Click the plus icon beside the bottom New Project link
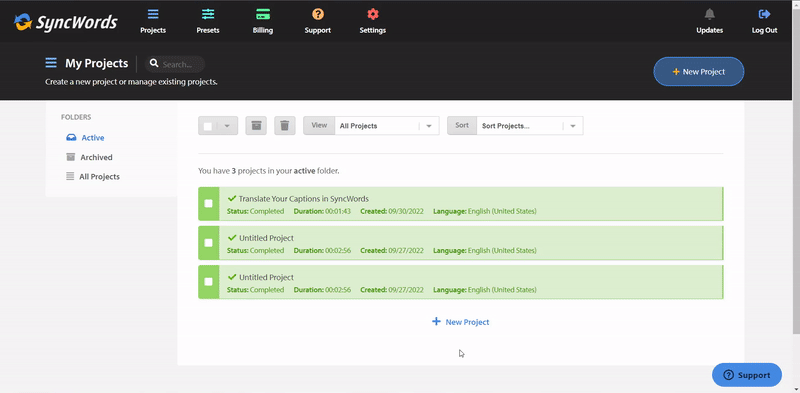The height and width of the screenshot is (393, 800). tap(436, 322)
